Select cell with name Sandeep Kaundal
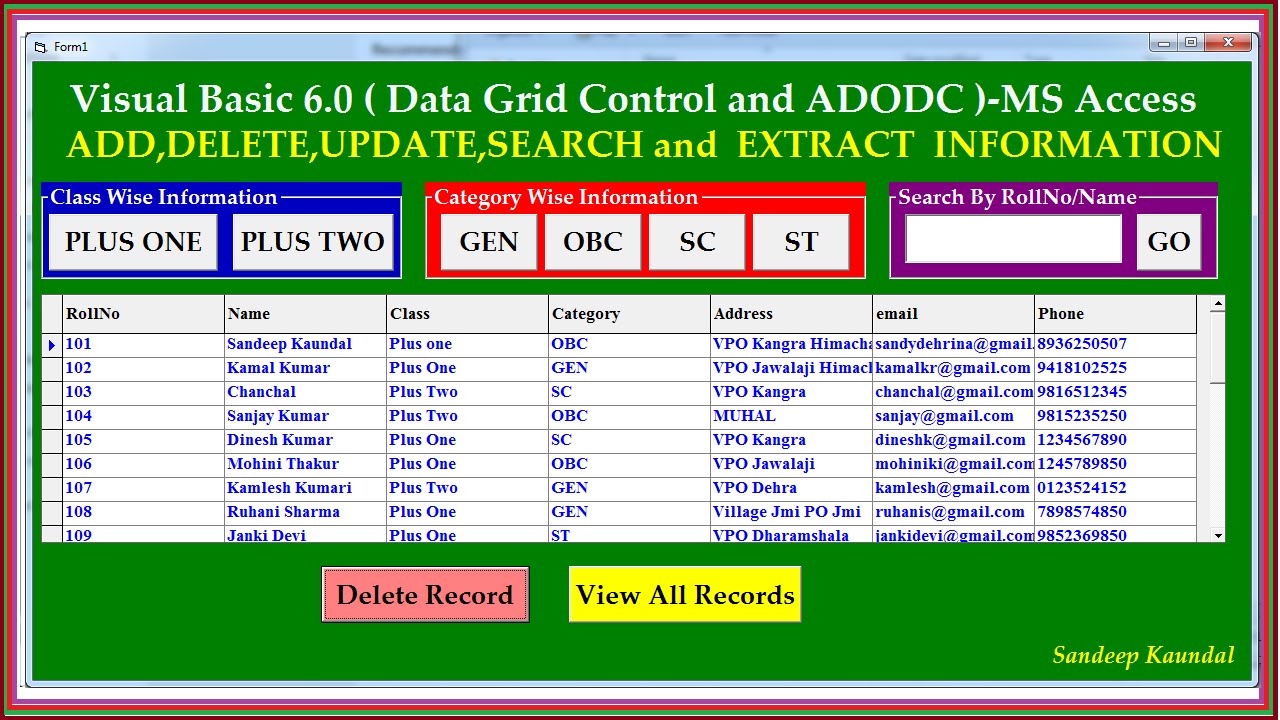Viewport: 1280px width, 720px height. [x=305, y=344]
